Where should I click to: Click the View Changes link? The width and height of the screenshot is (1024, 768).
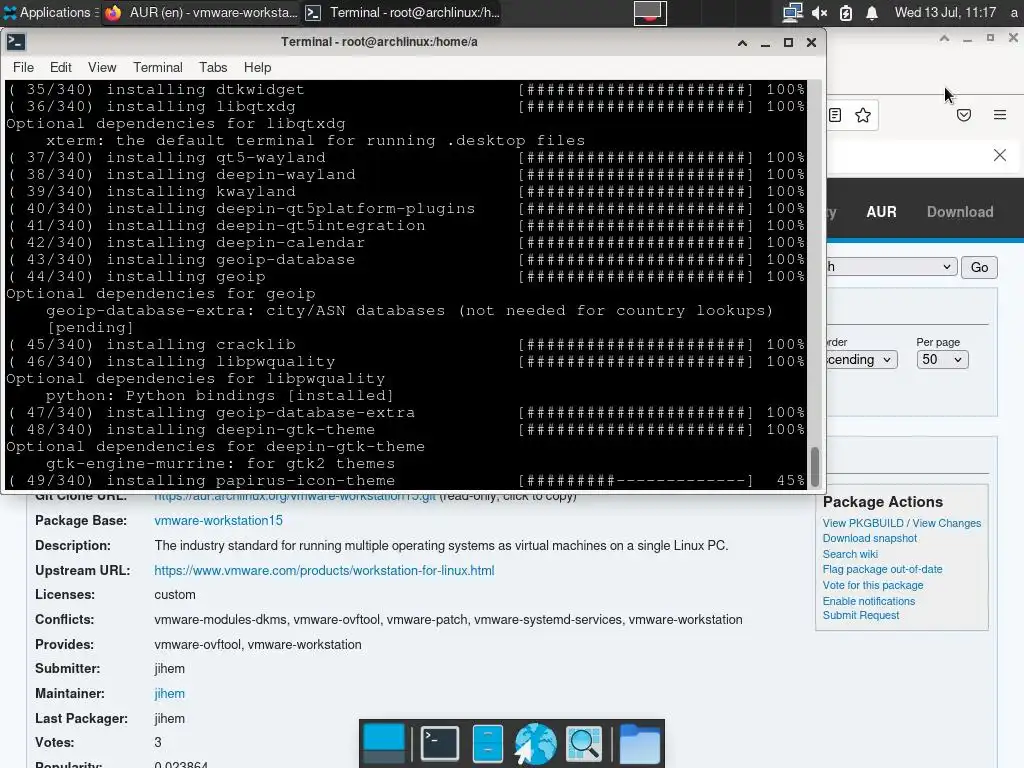point(946,523)
